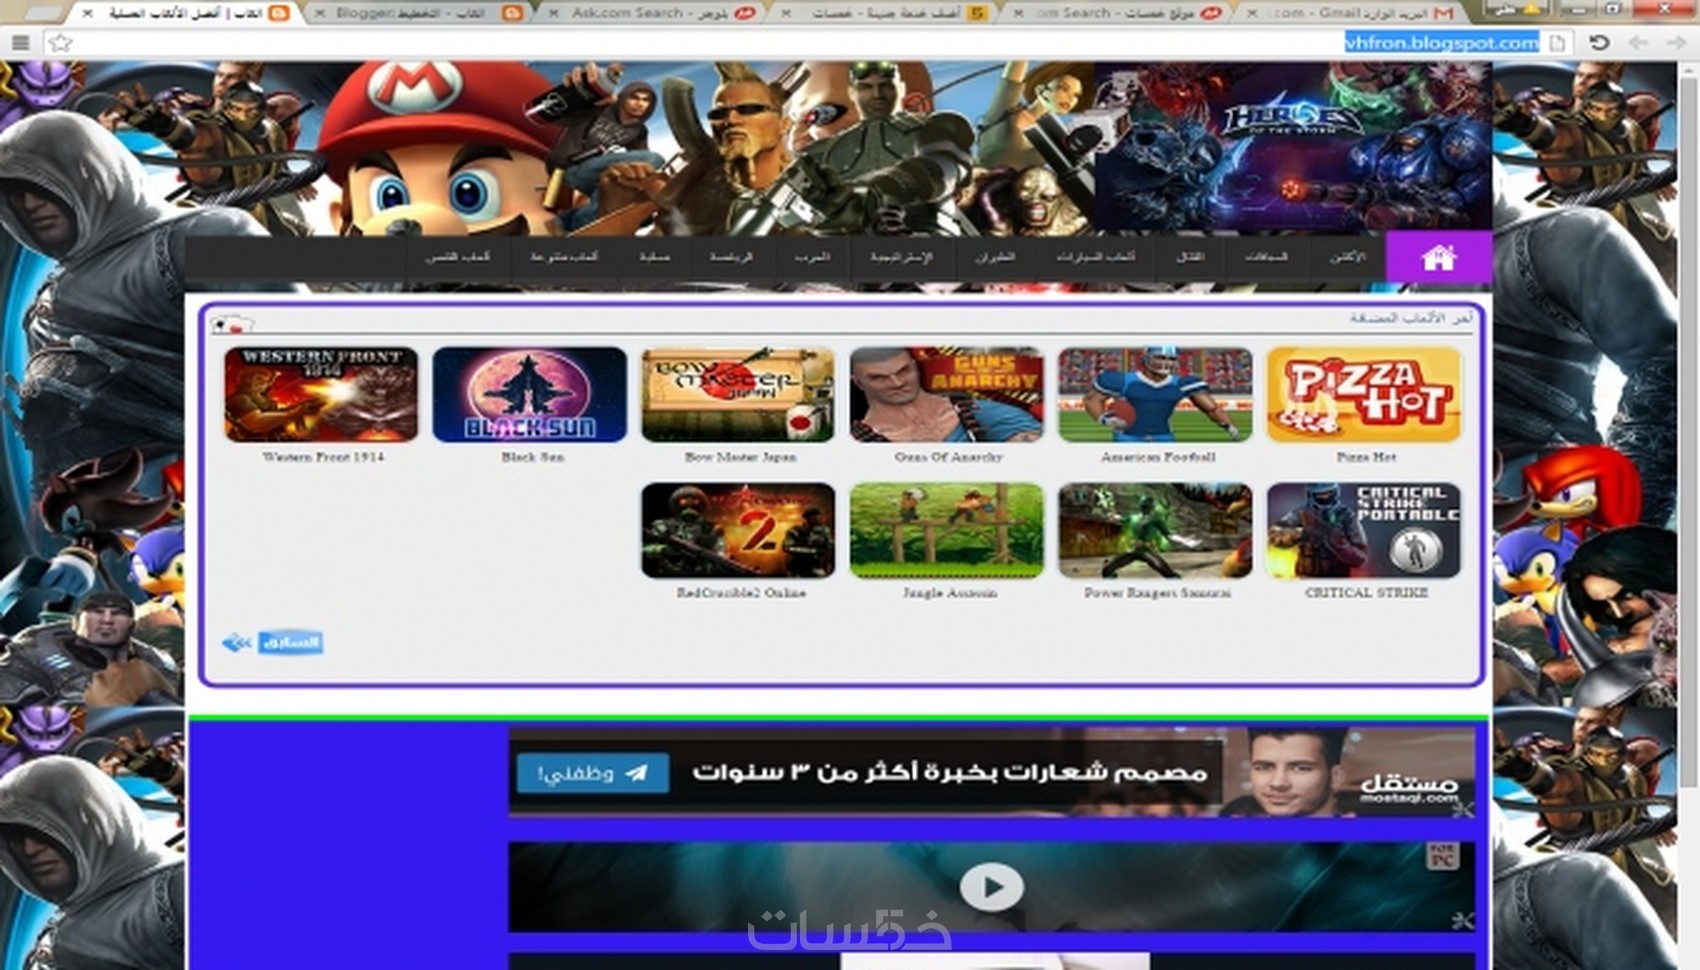Click the playing cards icon in the latest games header
Viewport: 1700px width, 970px height.
[x=231, y=323]
